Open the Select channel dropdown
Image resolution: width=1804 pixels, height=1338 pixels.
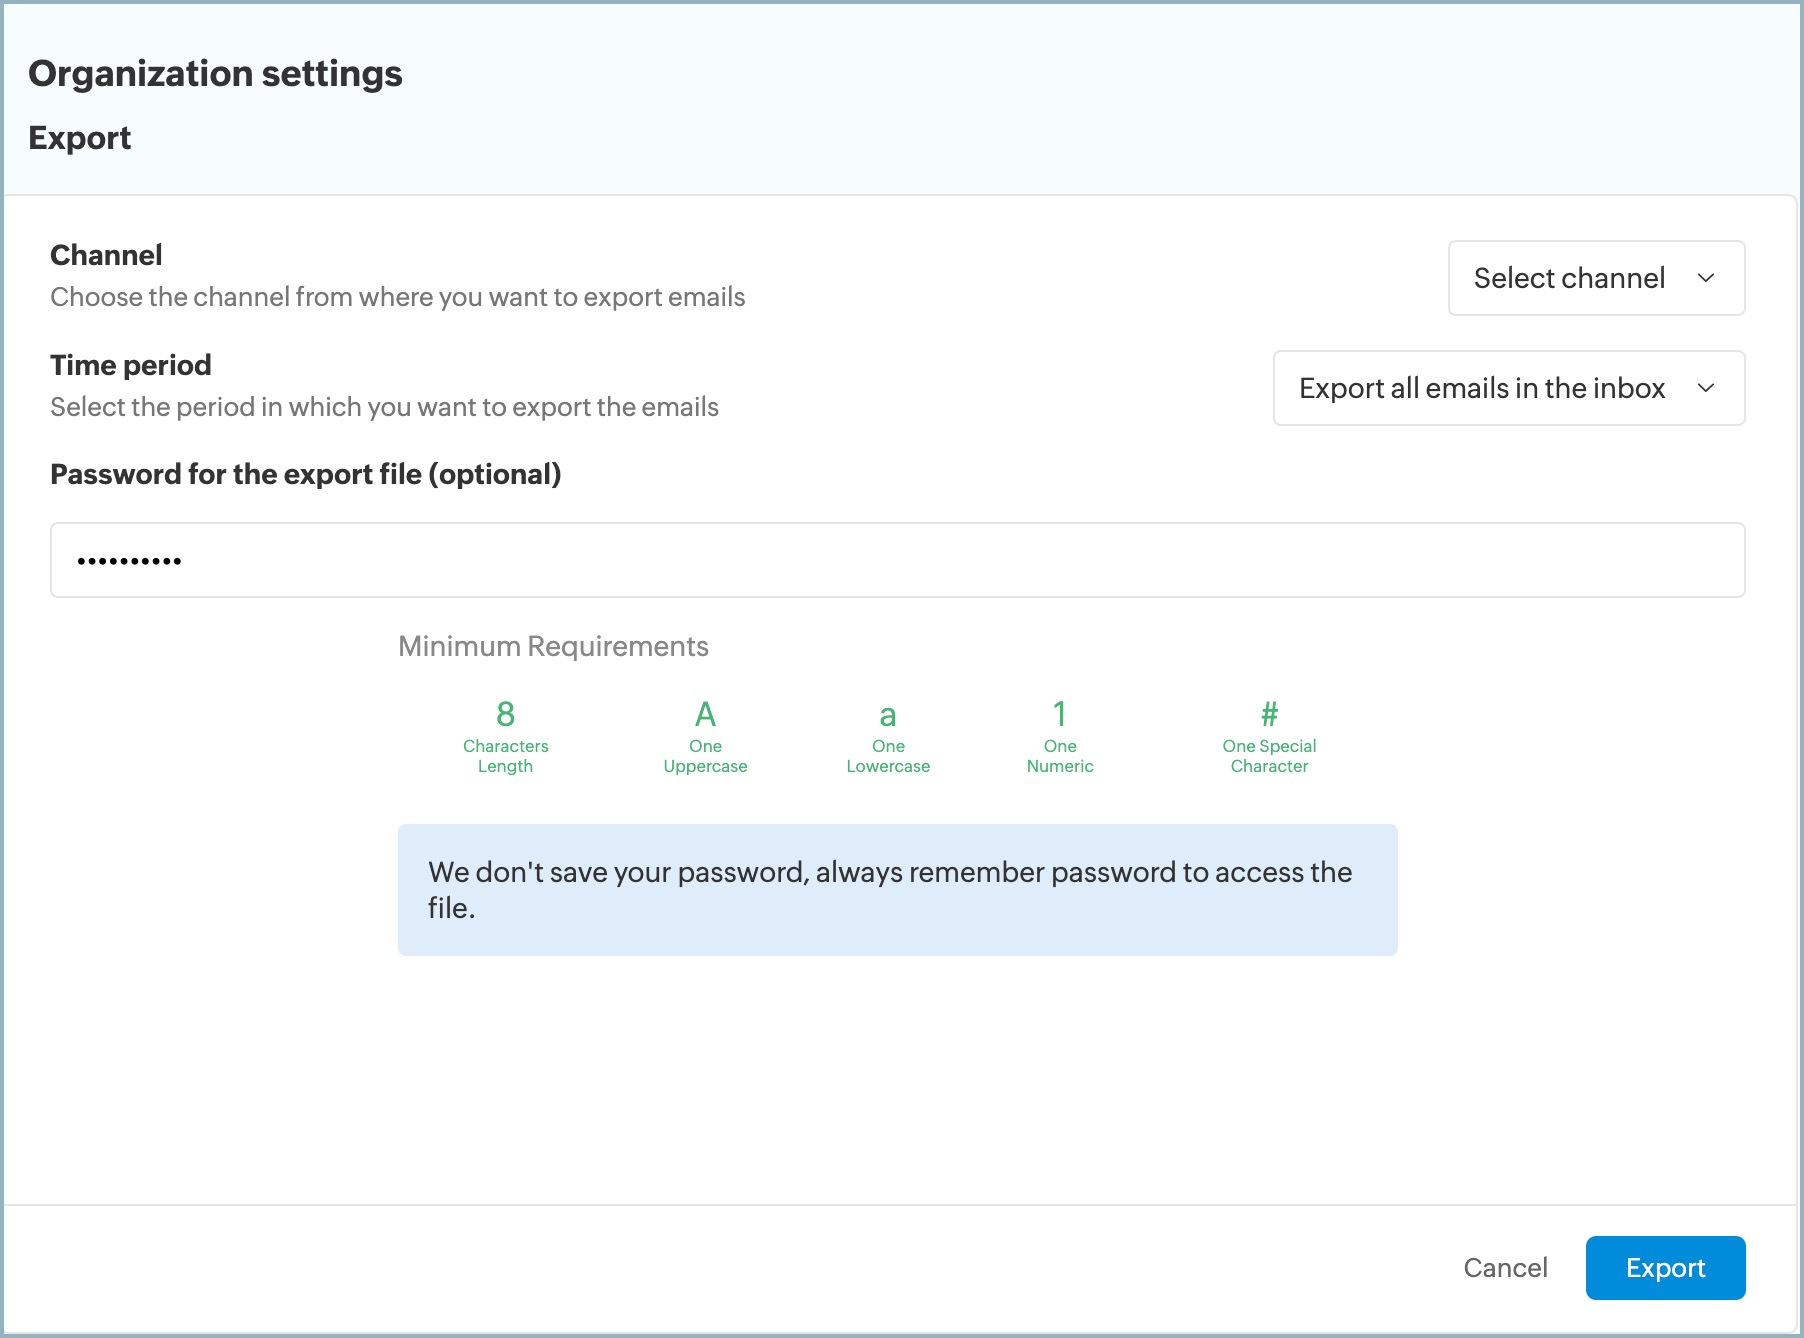(1595, 278)
